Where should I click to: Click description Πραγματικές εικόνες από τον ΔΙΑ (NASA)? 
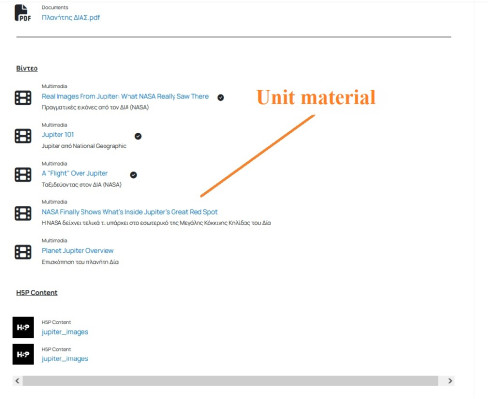coord(95,107)
